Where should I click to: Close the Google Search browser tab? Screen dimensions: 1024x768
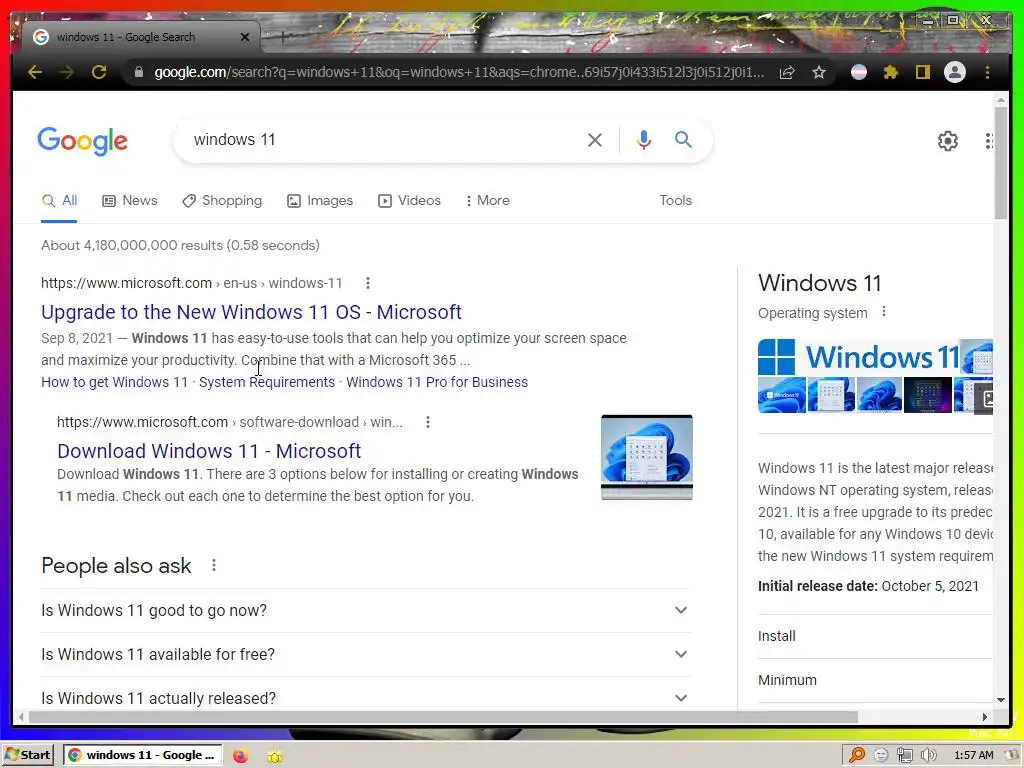click(x=245, y=37)
